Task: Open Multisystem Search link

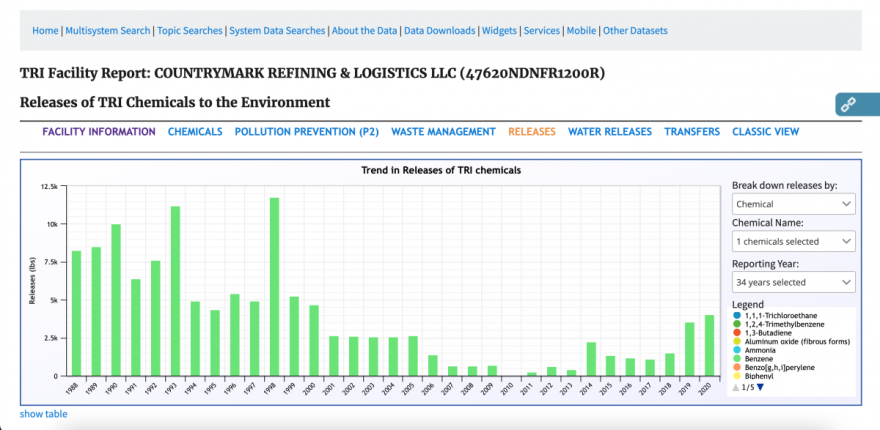Action: [x=108, y=31]
